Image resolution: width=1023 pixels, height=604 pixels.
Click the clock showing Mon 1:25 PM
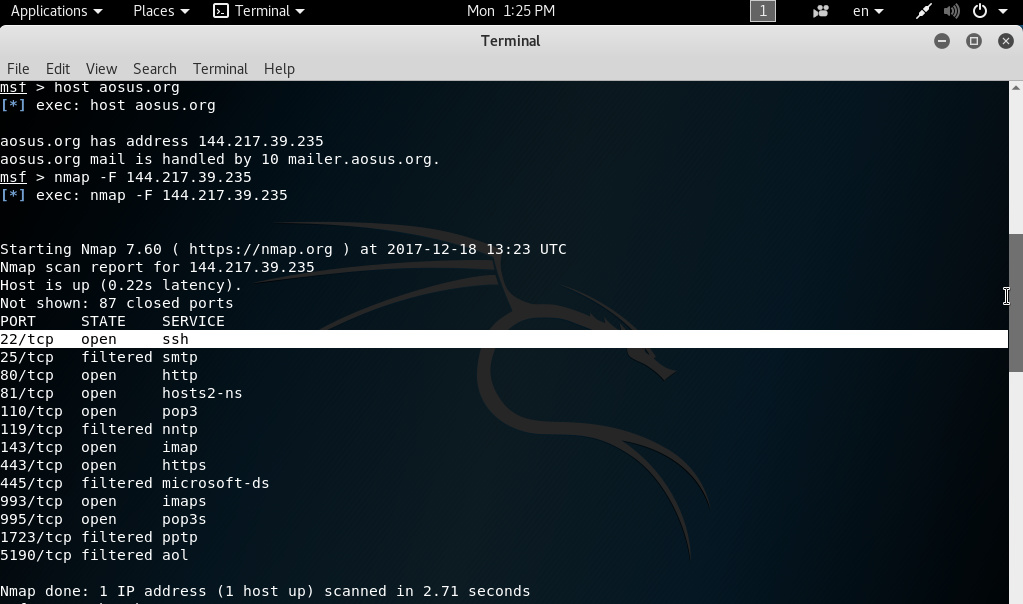point(511,11)
